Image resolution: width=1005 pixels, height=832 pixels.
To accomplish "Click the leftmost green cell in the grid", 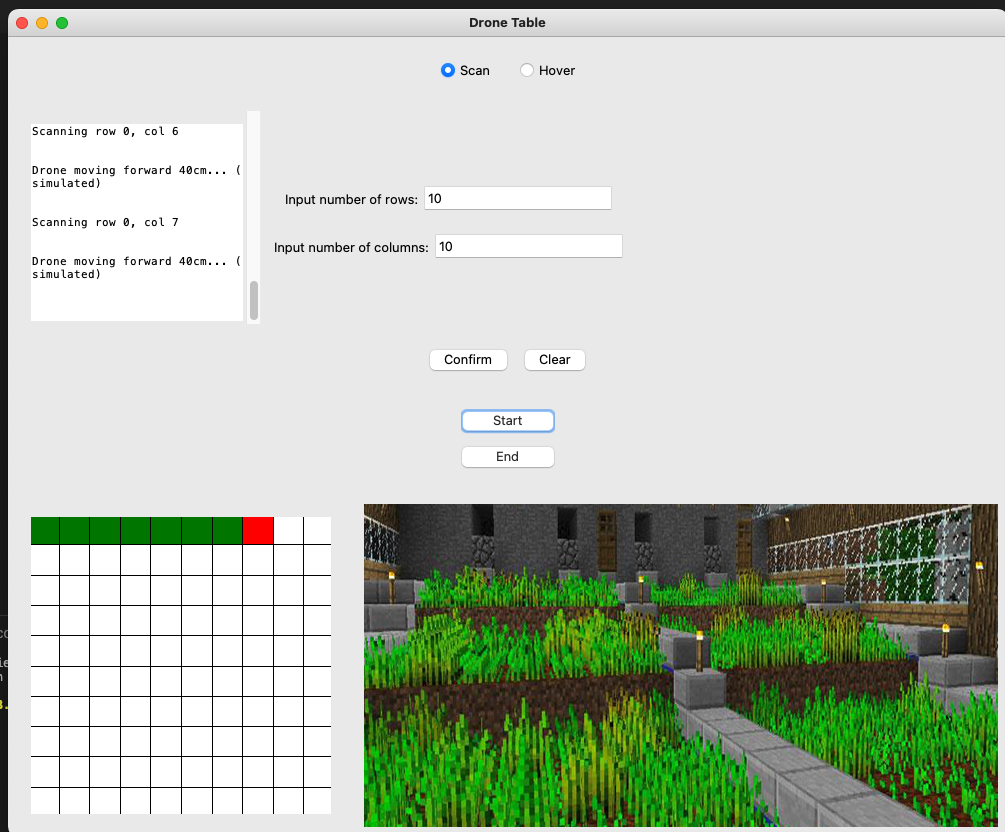I will [45, 531].
